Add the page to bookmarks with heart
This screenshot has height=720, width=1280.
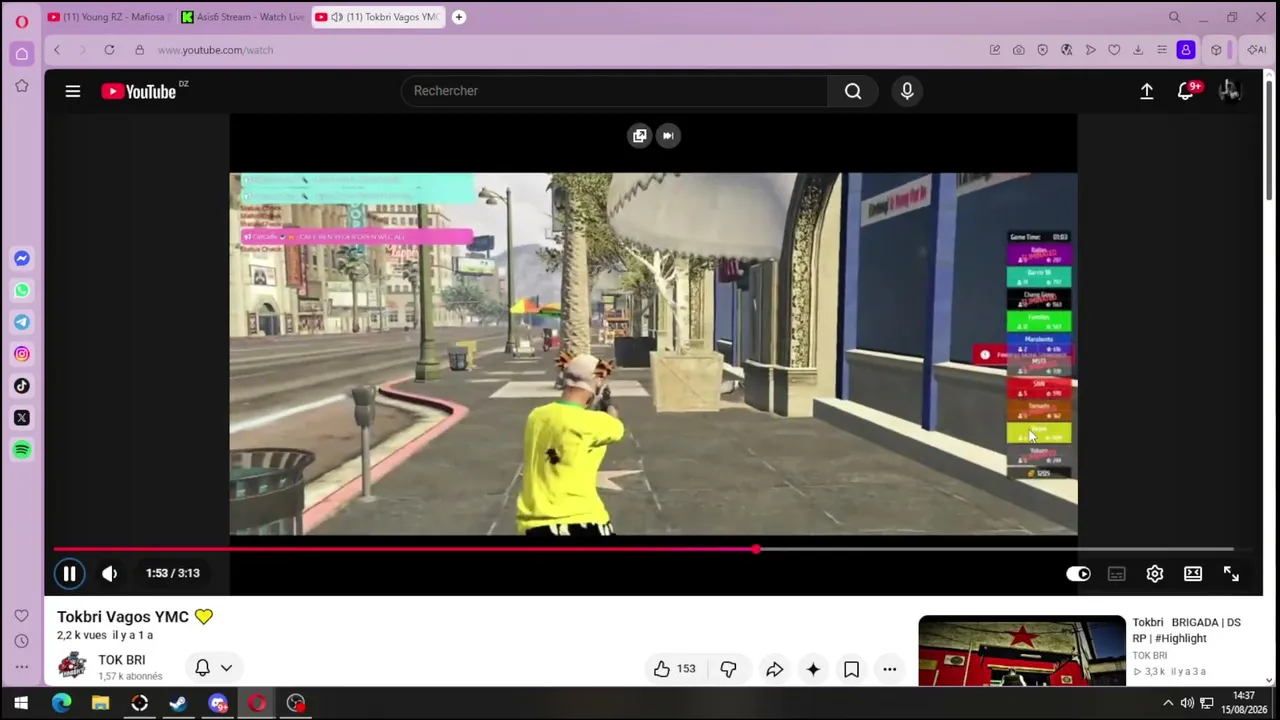(x=1114, y=50)
